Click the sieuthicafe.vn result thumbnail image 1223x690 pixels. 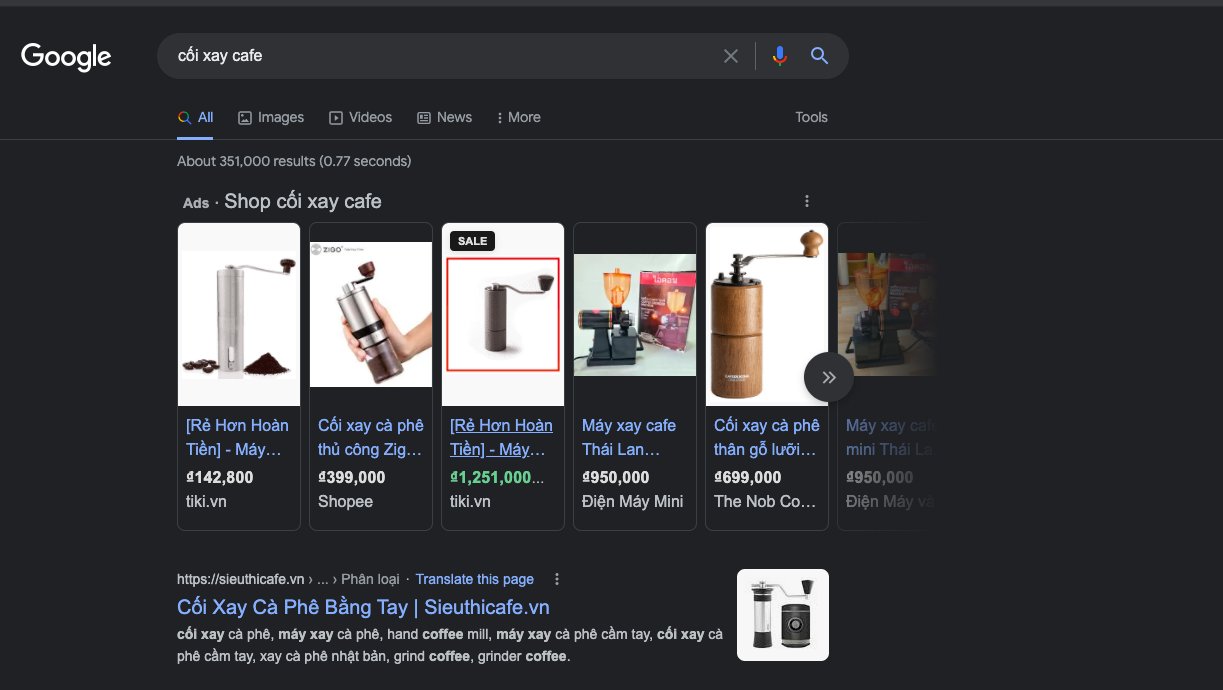pos(782,614)
